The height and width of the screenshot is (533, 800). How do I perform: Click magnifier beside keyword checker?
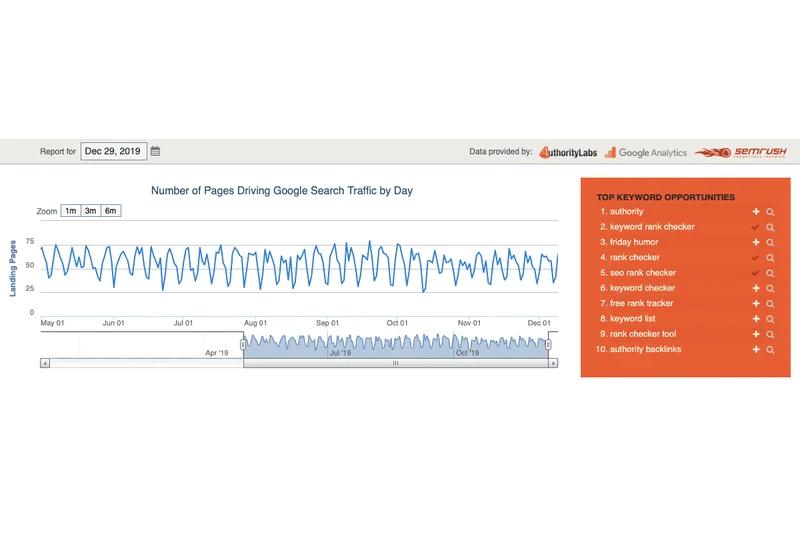(770, 289)
